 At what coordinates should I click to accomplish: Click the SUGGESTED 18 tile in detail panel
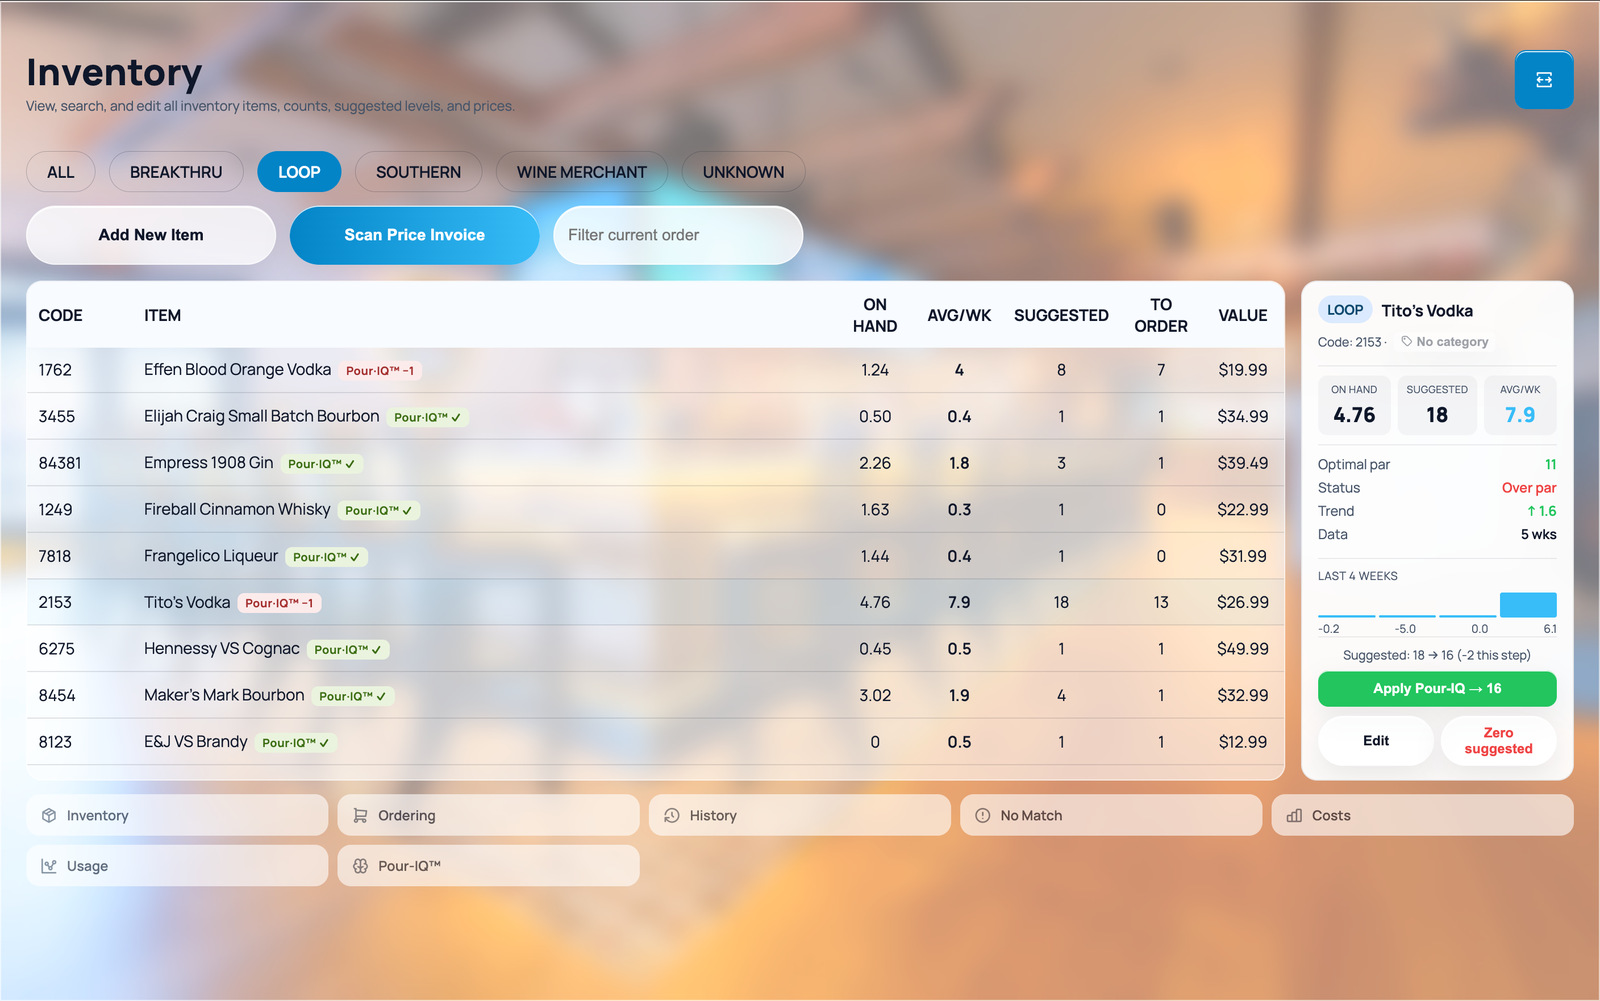pos(1437,405)
